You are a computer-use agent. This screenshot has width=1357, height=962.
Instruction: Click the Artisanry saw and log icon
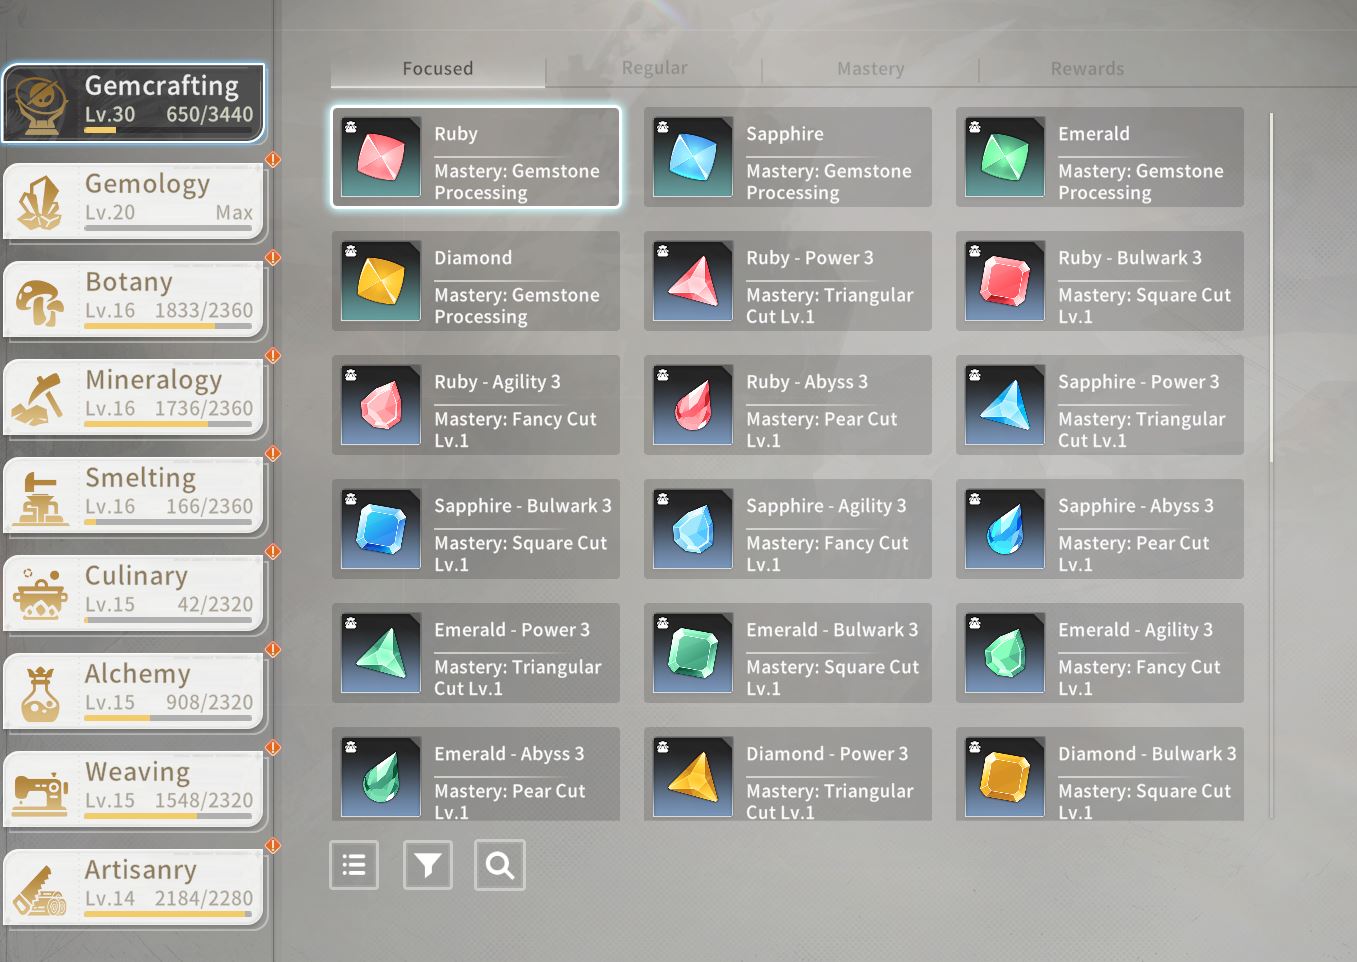coord(41,889)
